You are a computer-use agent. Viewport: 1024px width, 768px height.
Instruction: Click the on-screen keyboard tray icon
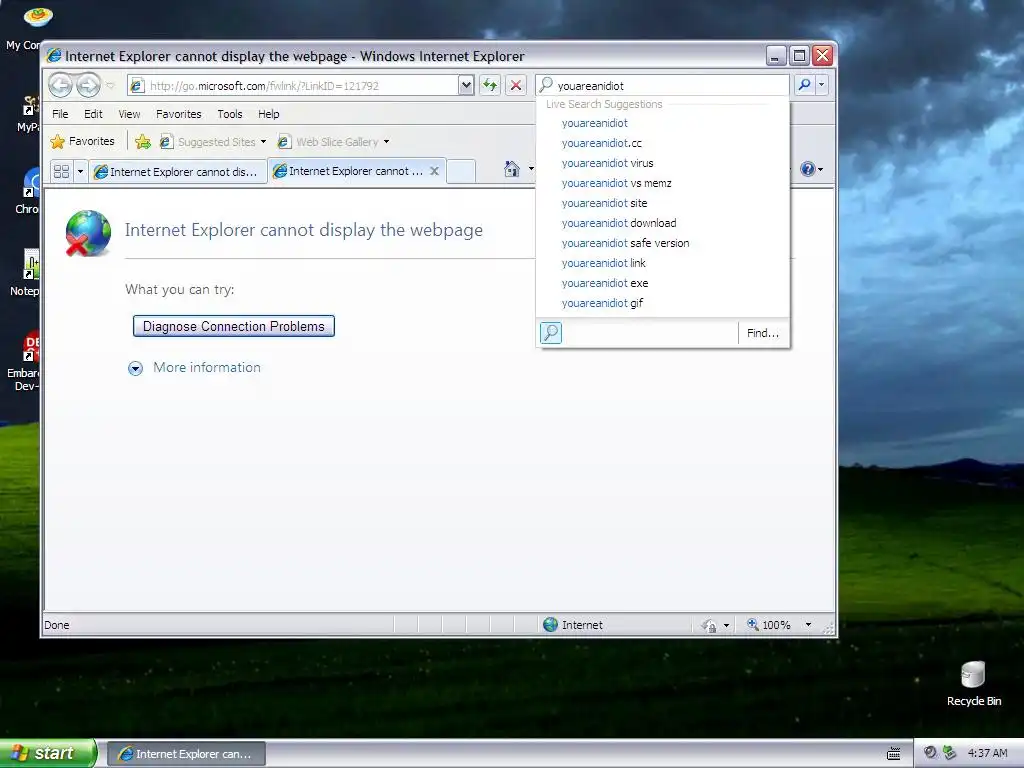pyautogui.click(x=894, y=754)
